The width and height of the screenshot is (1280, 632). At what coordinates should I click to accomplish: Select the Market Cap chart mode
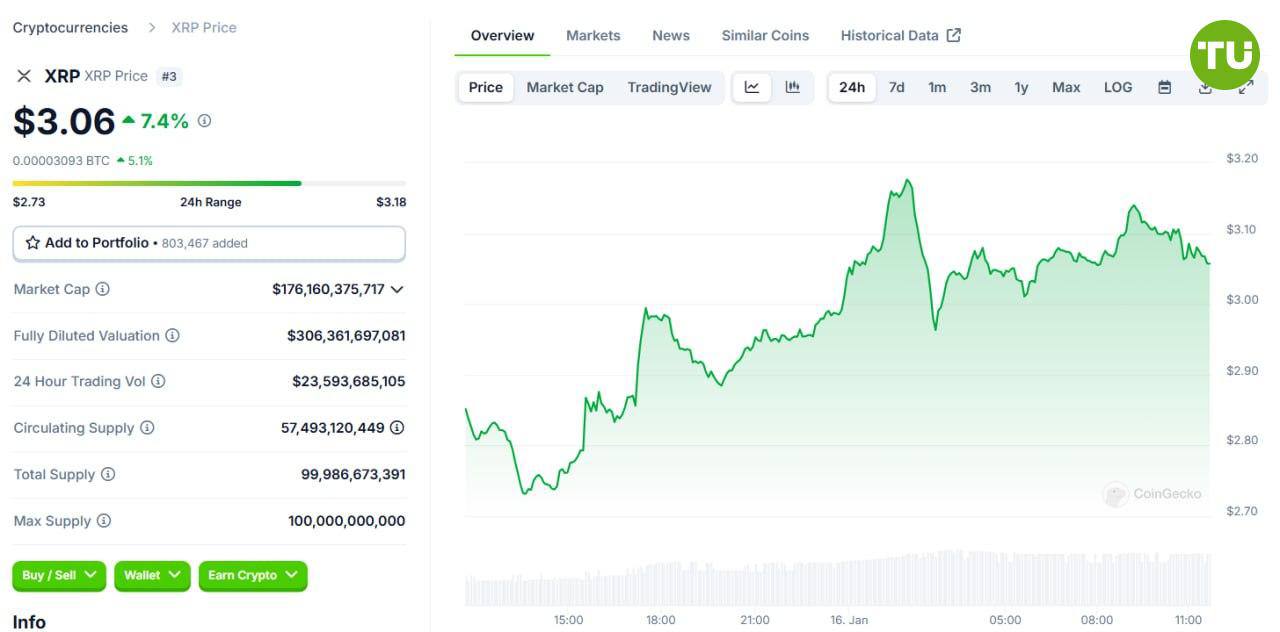coord(565,87)
